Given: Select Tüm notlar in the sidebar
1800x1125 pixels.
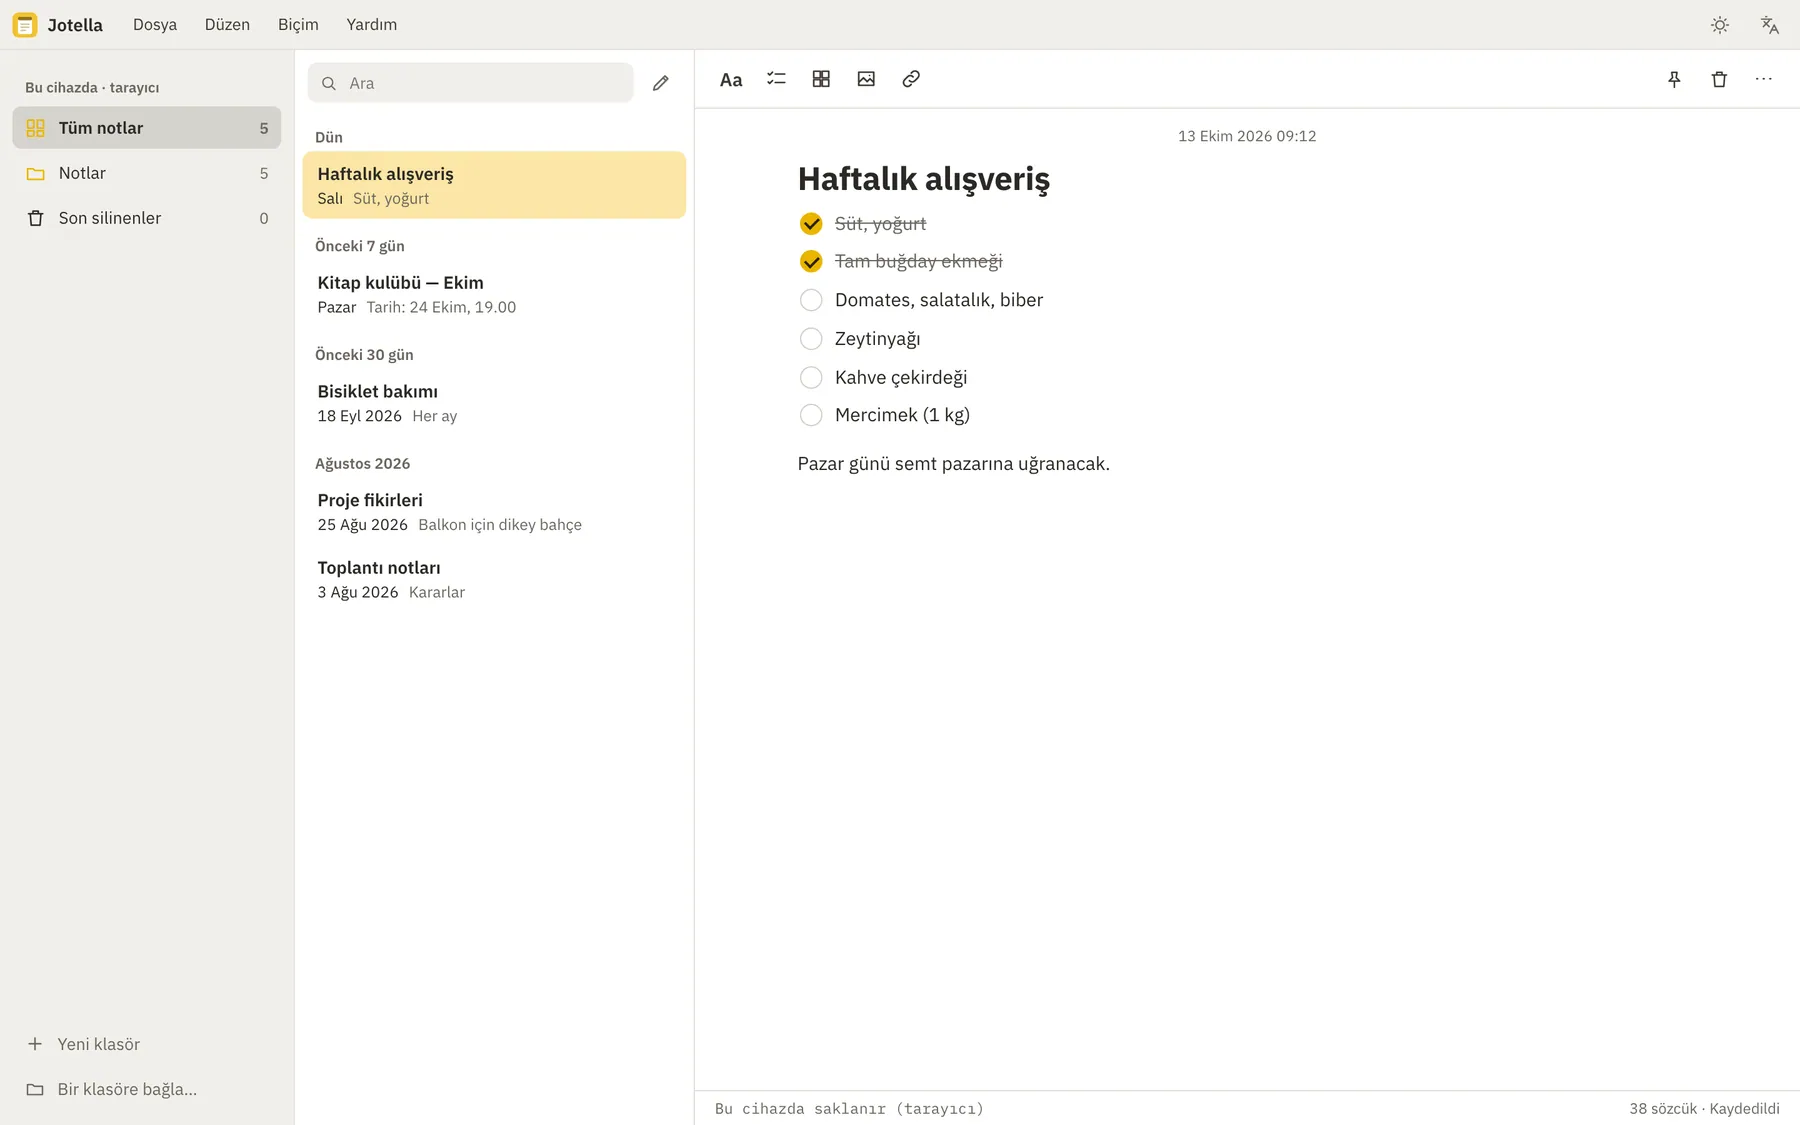Looking at the screenshot, I should tap(147, 128).
